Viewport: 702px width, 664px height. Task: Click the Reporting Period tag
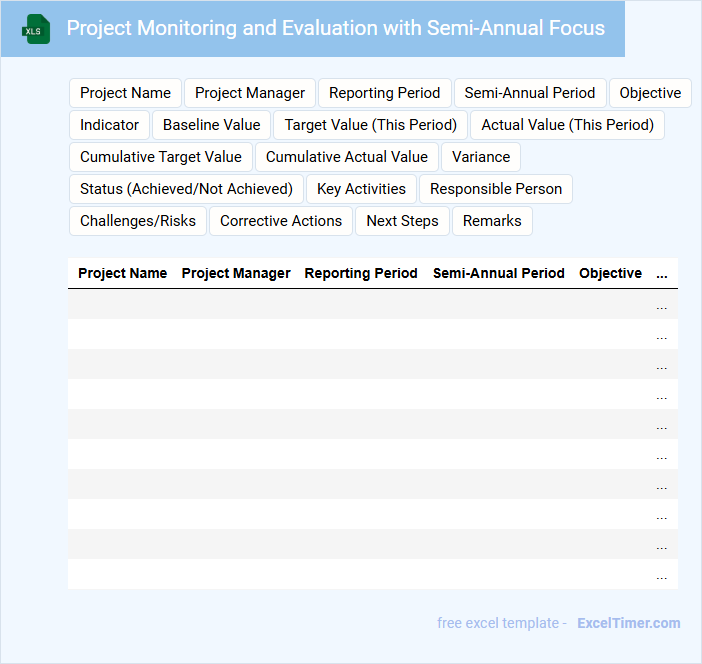coord(384,93)
